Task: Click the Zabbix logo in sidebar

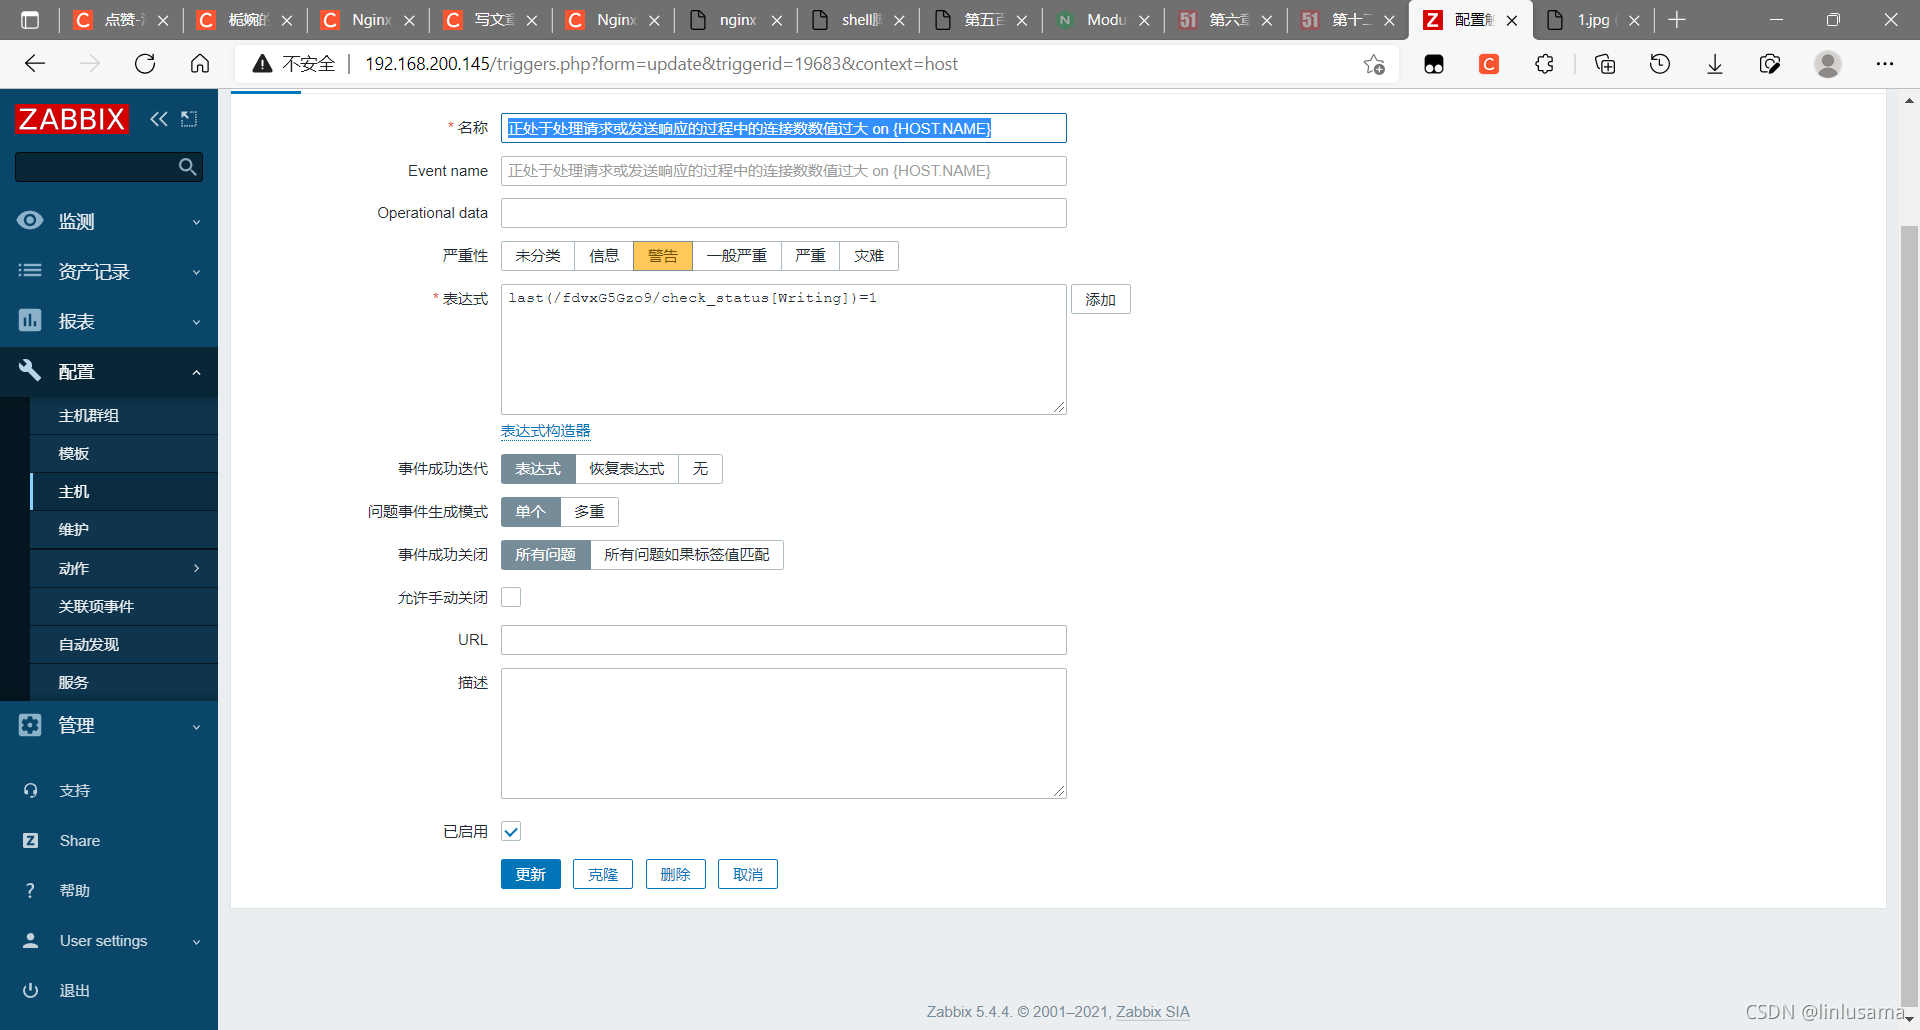Action: tap(72, 119)
